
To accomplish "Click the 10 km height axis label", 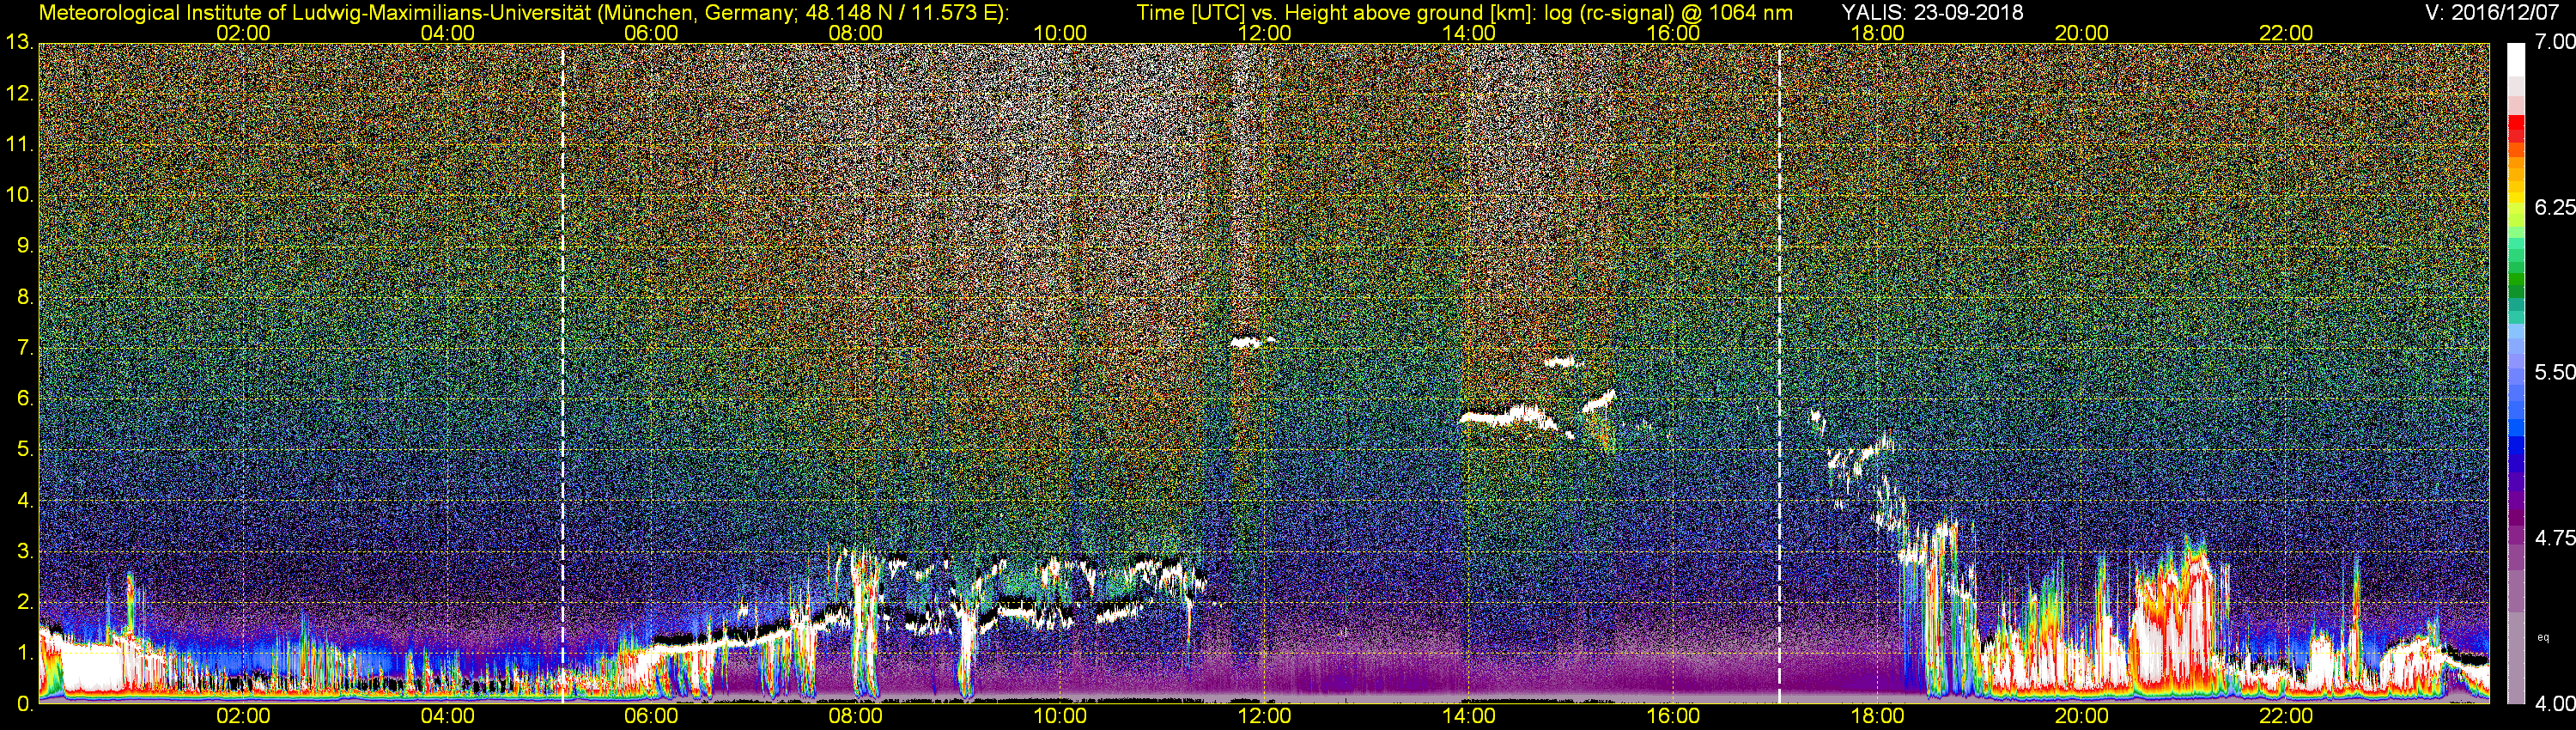I will pos(19,195).
